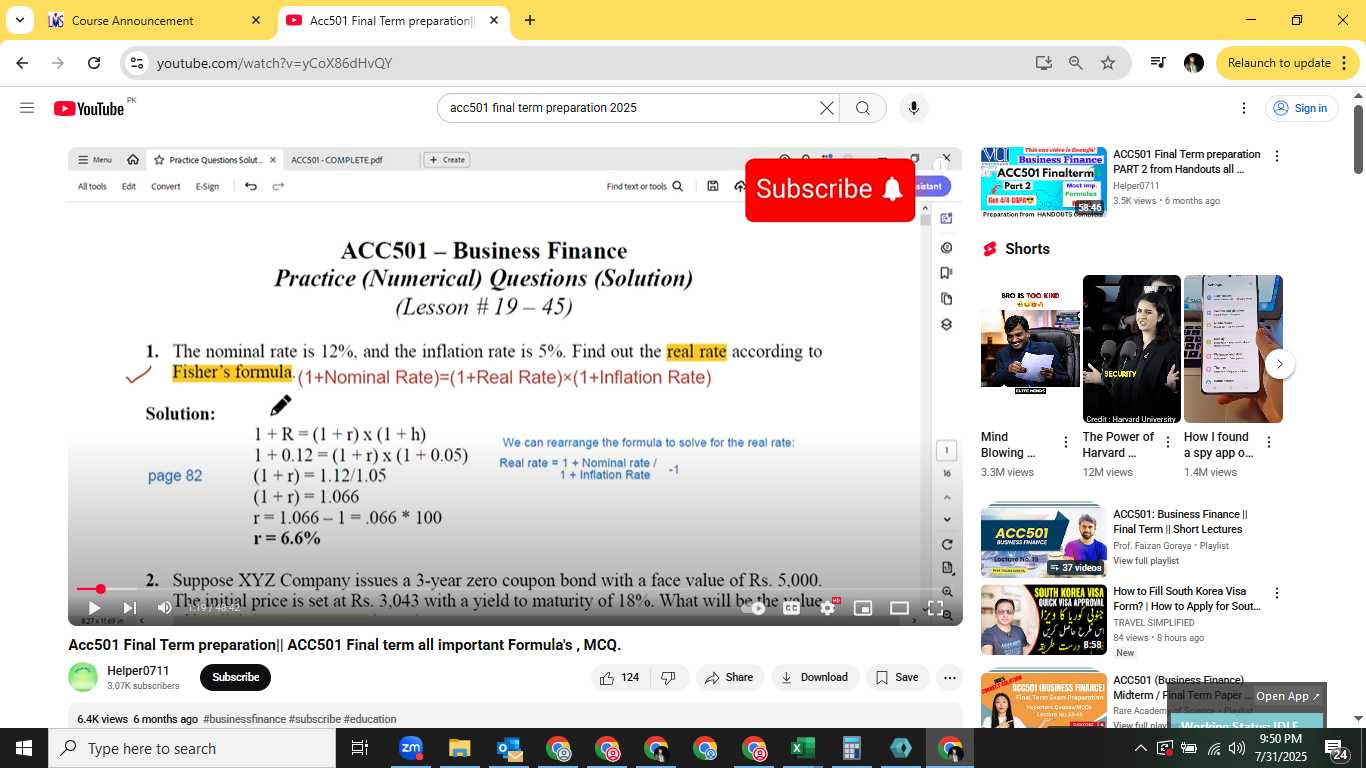Clear the search text with X
The image size is (1366, 768).
(x=827, y=108)
